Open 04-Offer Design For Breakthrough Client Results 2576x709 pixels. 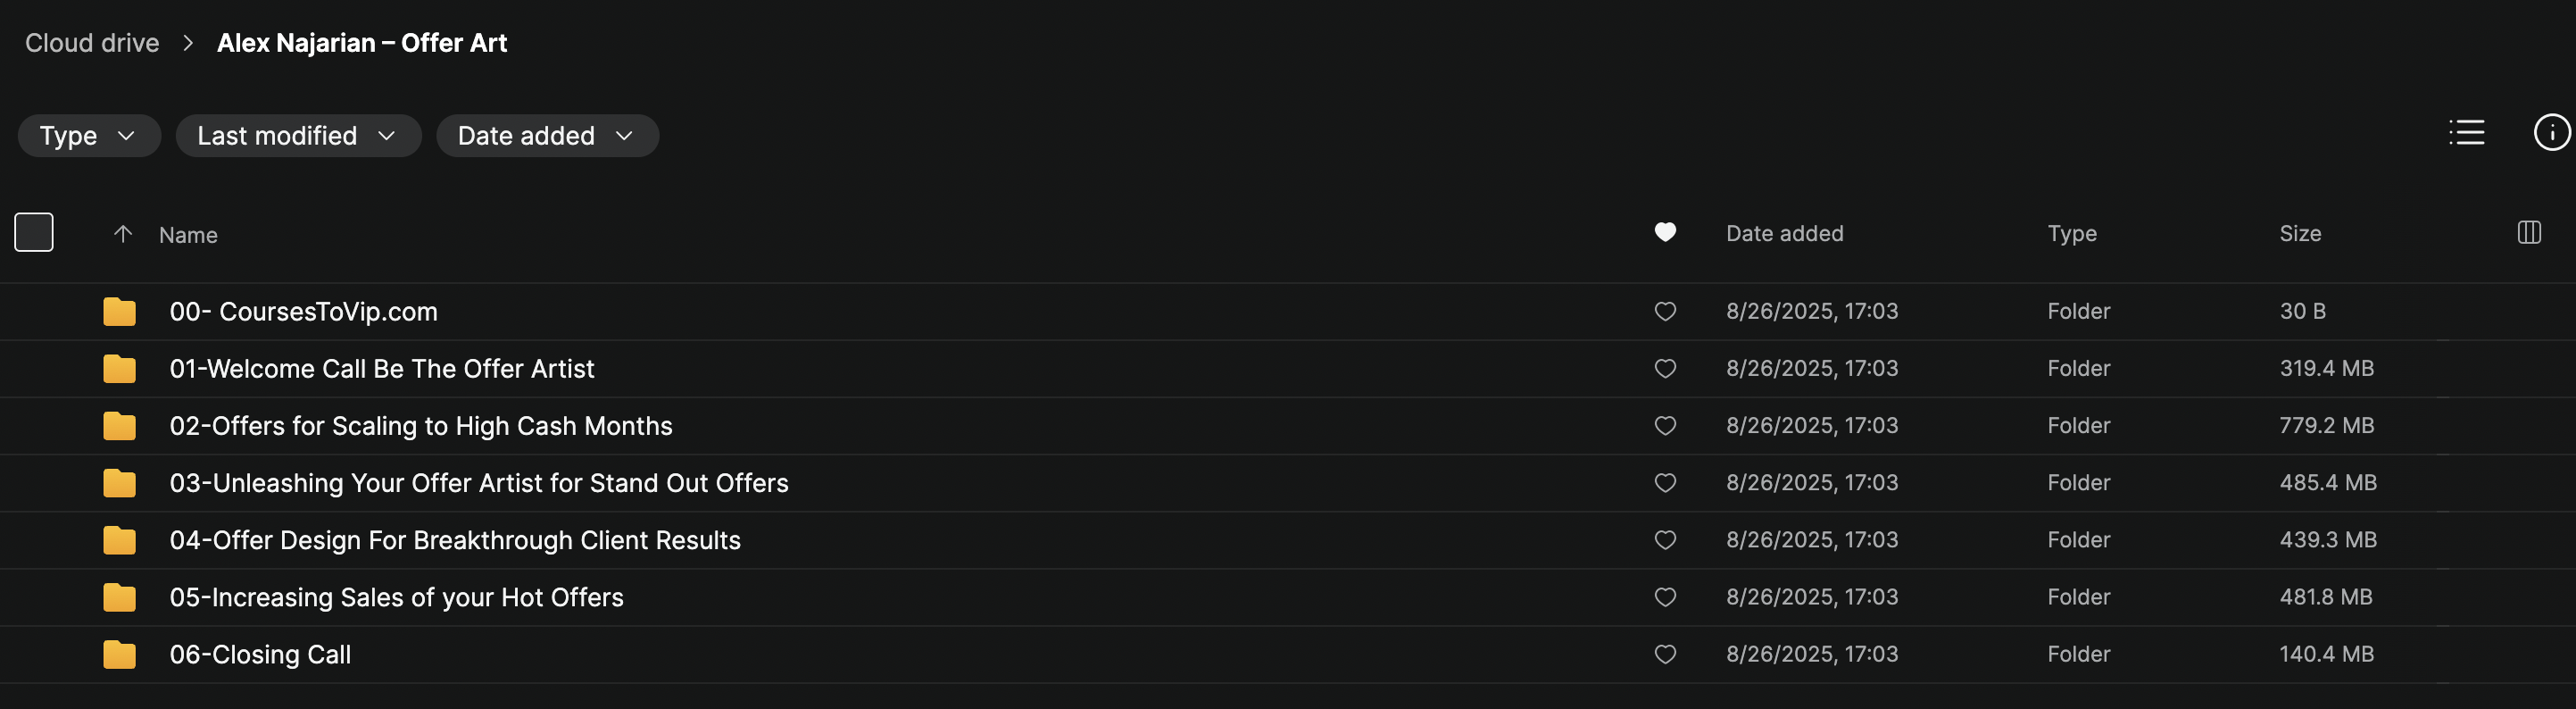[455, 541]
